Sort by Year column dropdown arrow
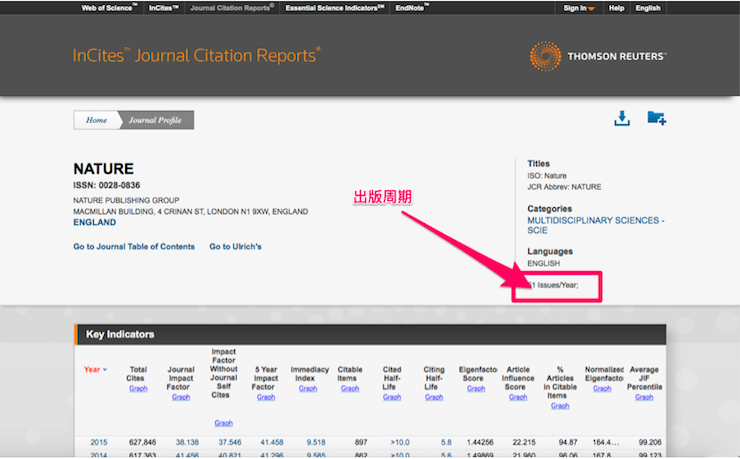Viewport: 740px width, 459px height. pyautogui.click(x=105, y=370)
